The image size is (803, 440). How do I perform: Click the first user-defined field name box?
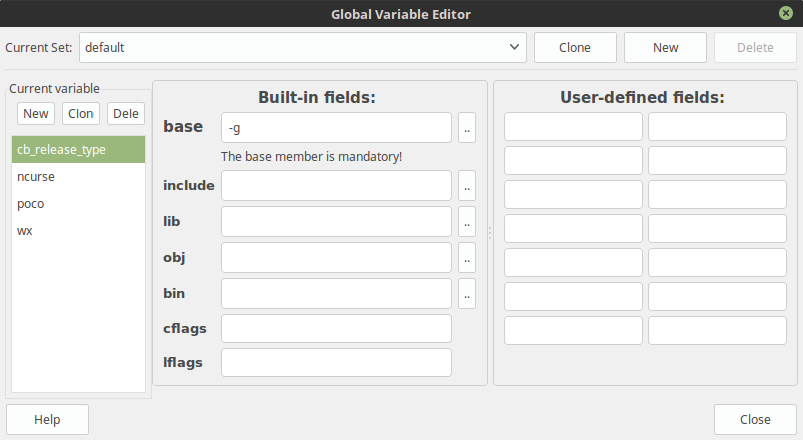point(573,127)
